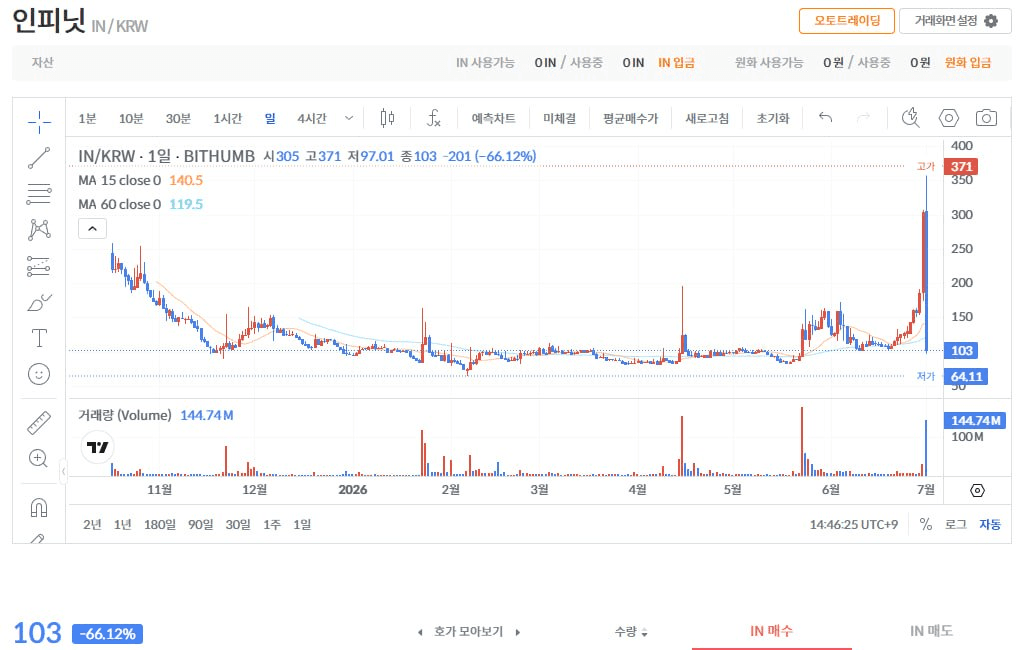1023x650 pixels.
Task: Toggle logarithmic scale with 로그
Action: [955, 524]
